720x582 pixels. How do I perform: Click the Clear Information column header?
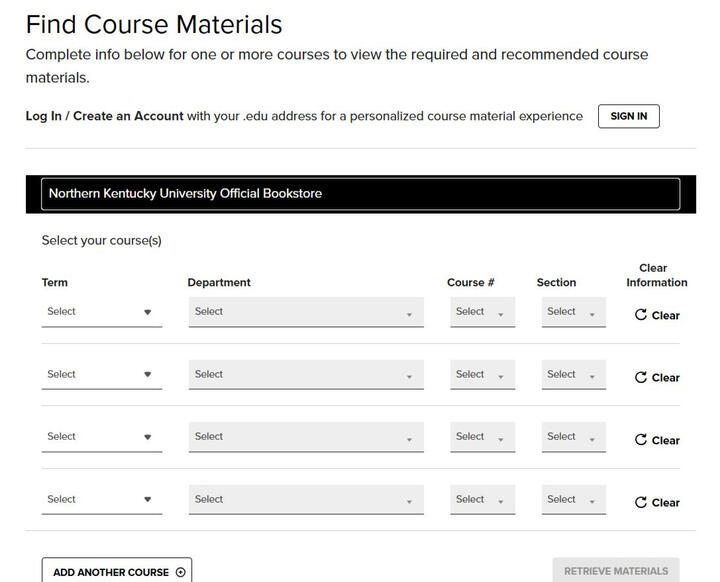point(657,275)
